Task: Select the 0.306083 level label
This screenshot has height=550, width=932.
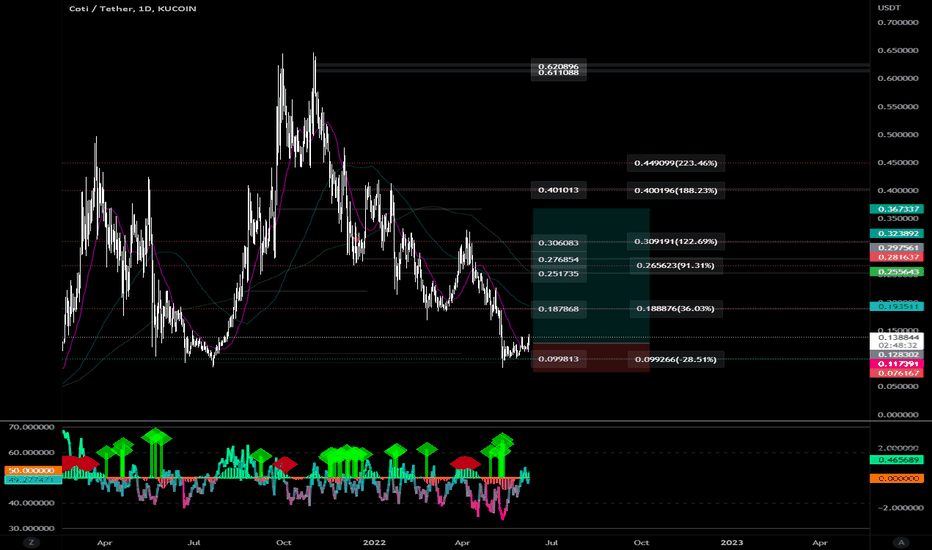Action: point(558,243)
